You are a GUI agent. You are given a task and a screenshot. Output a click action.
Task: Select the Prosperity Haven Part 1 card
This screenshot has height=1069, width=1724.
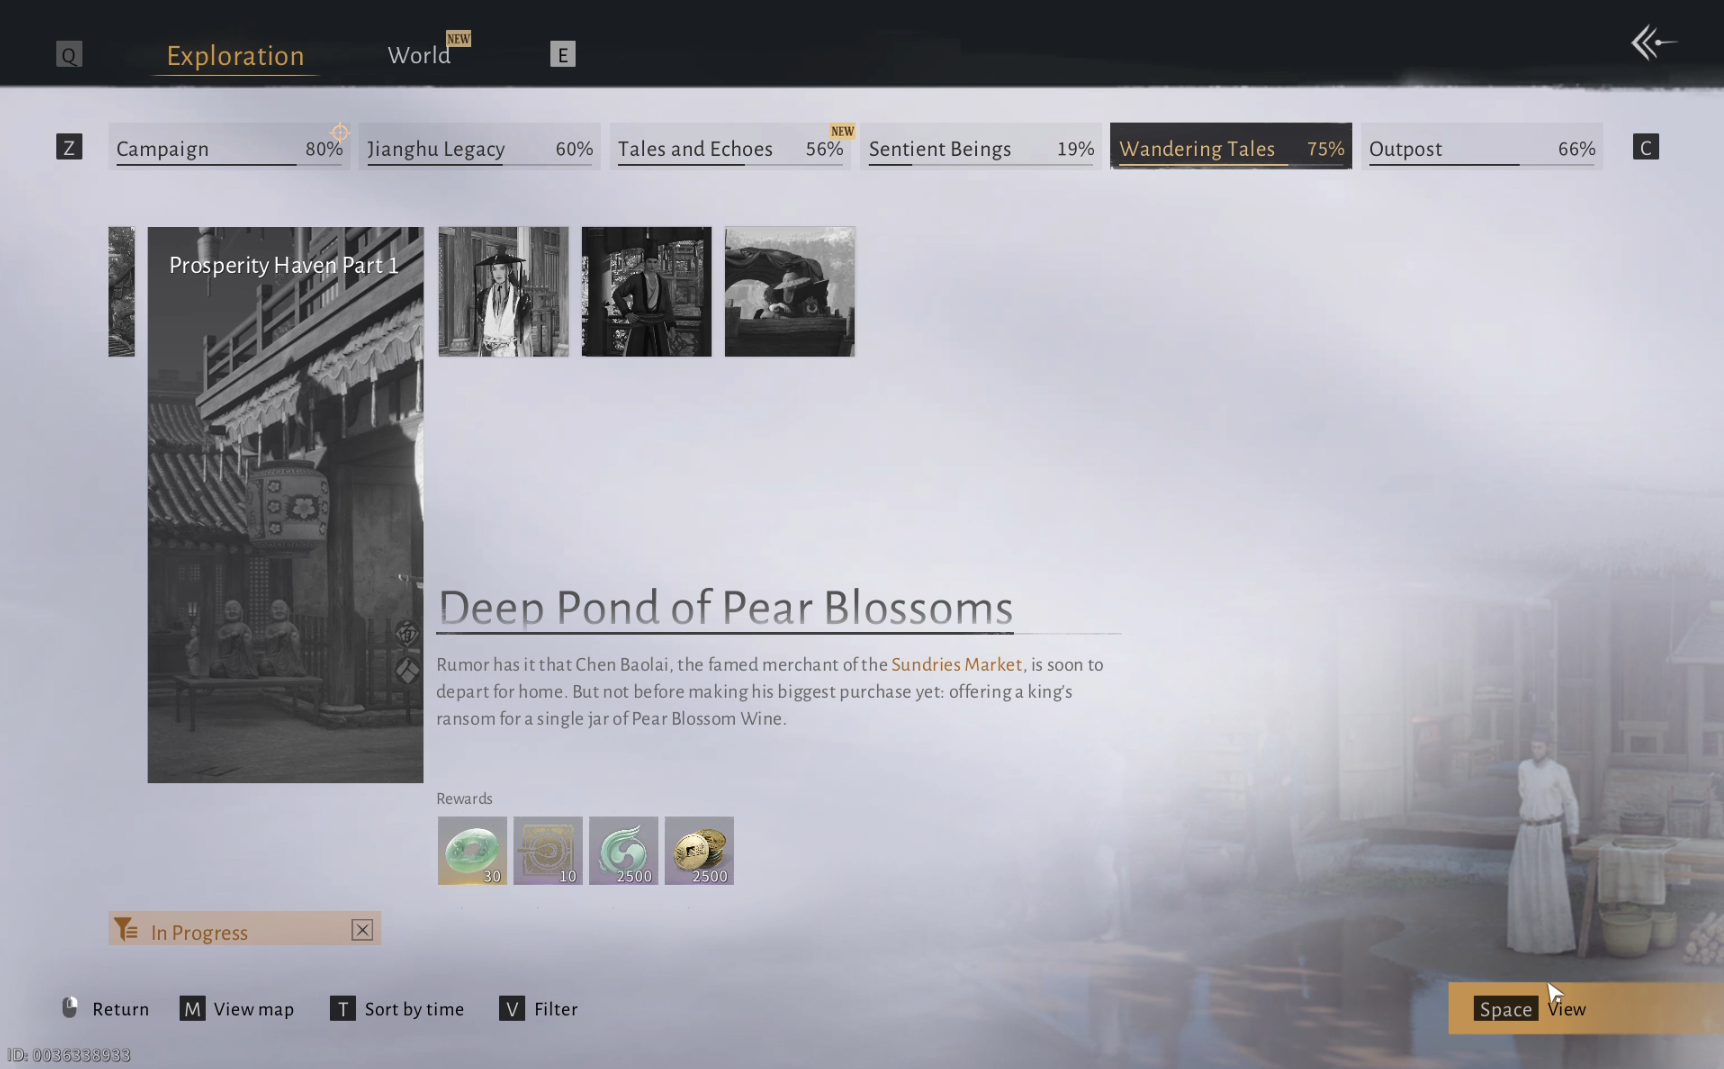[x=285, y=504]
